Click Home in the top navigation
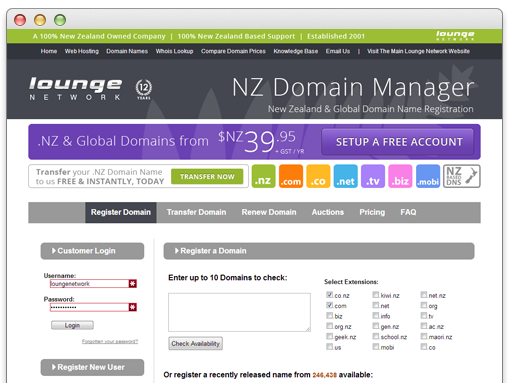Image resolution: width=508 pixels, height=383 pixels. [x=49, y=51]
